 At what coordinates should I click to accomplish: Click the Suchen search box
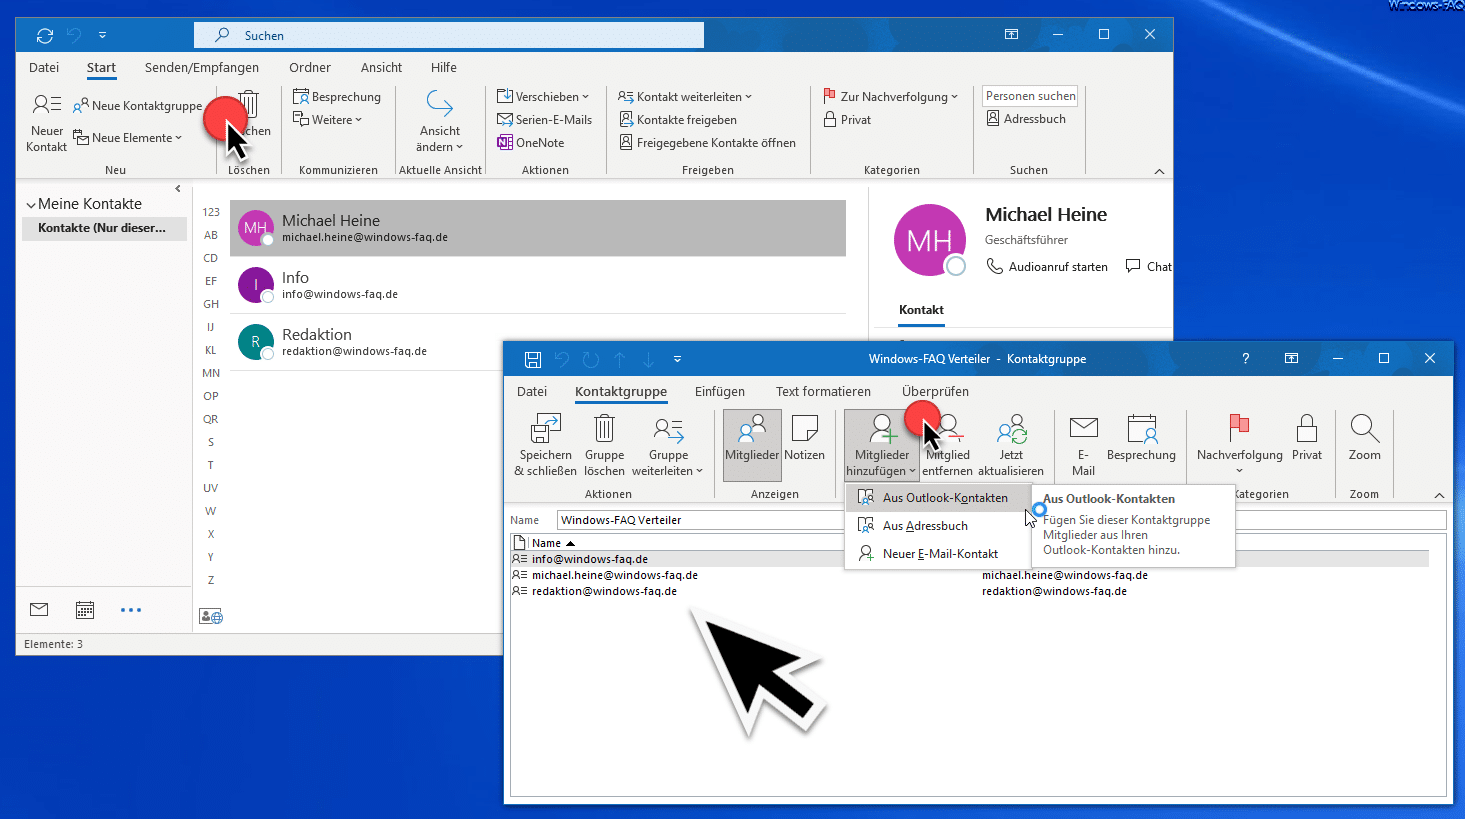pyautogui.click(x=449, y=35)
